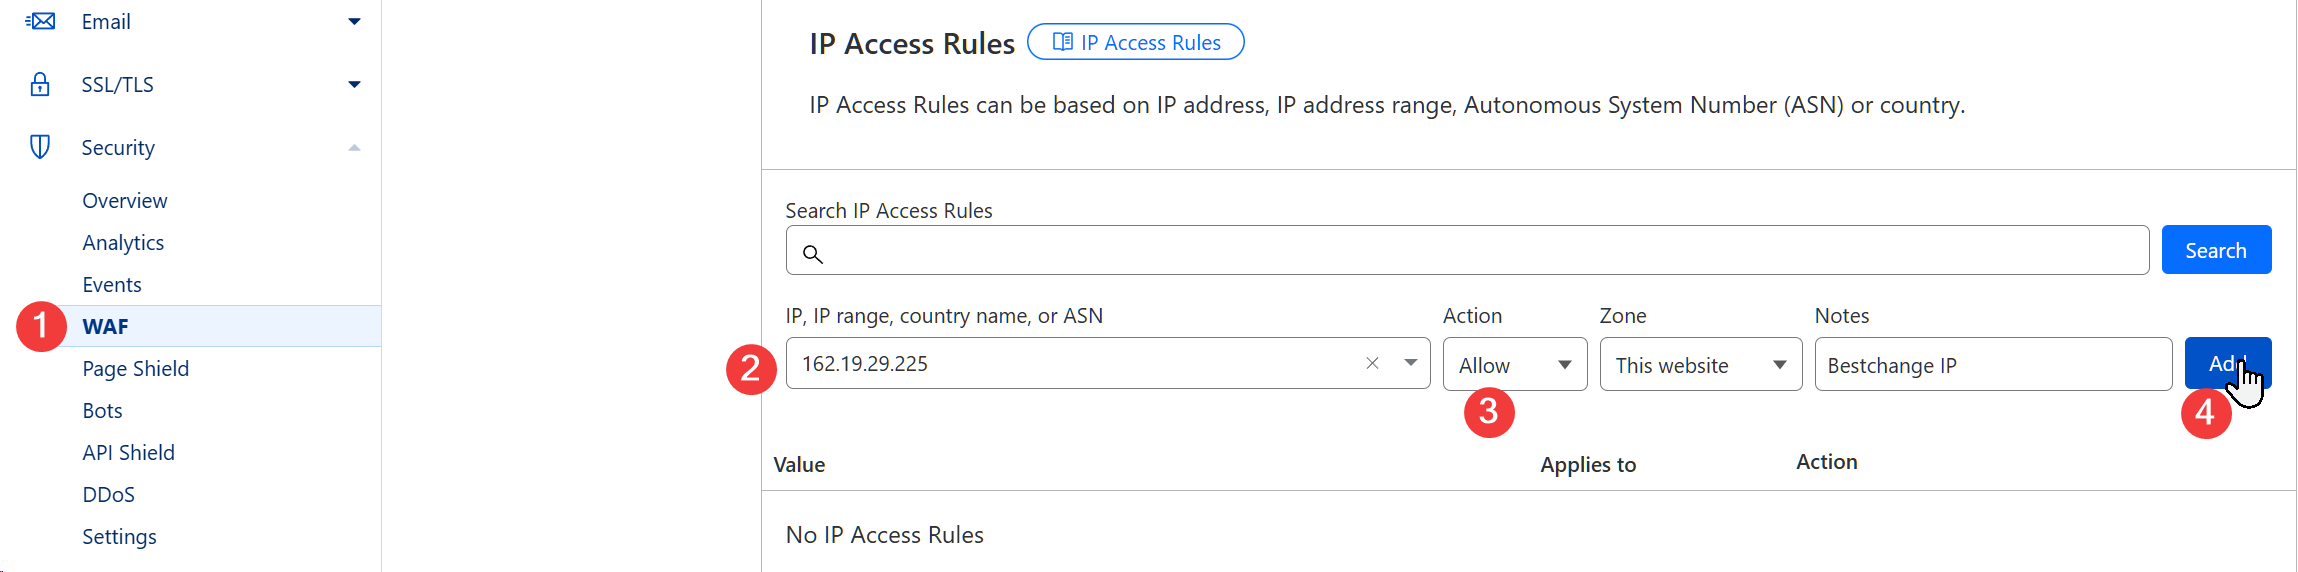Click the Notes field containing Bestchange IP
The height and width of the screenshot is (572, 2298).
[1992, 365]
